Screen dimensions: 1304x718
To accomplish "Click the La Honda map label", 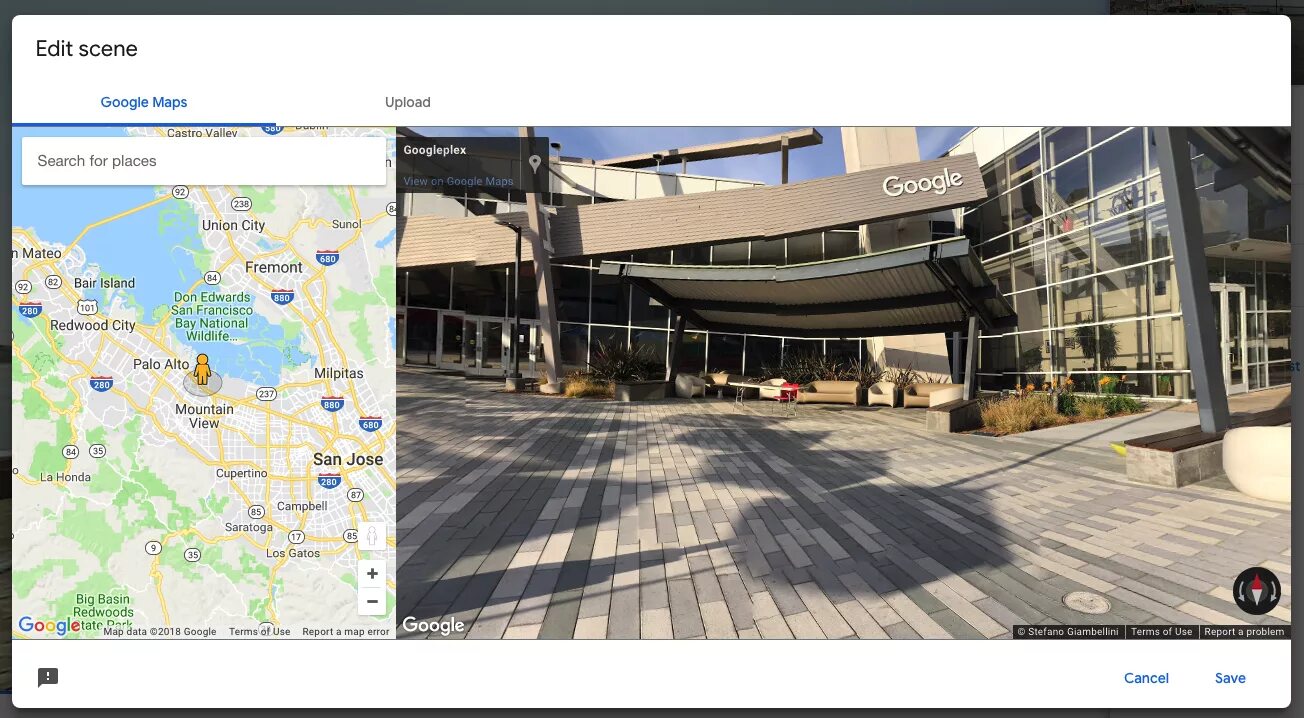I will click(65, 477).
